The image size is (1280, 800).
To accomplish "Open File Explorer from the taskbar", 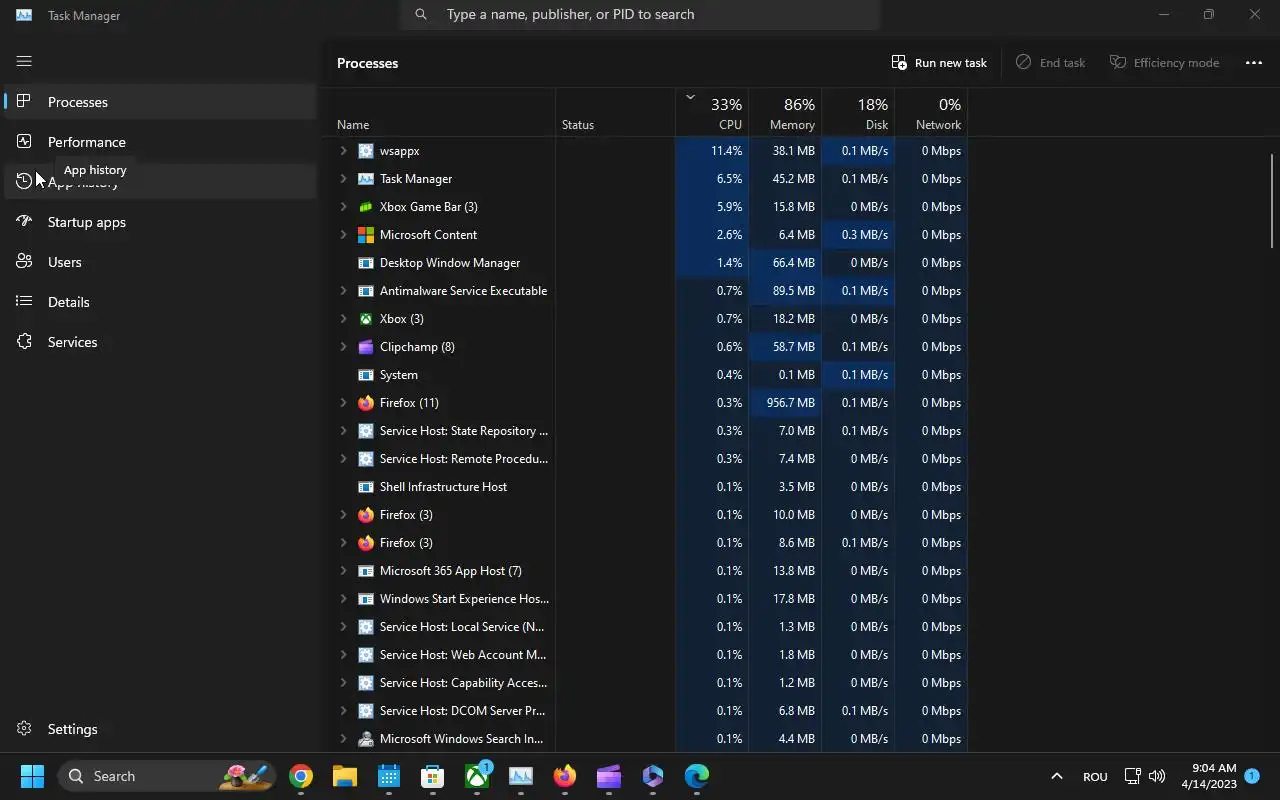I will point(345,776).
